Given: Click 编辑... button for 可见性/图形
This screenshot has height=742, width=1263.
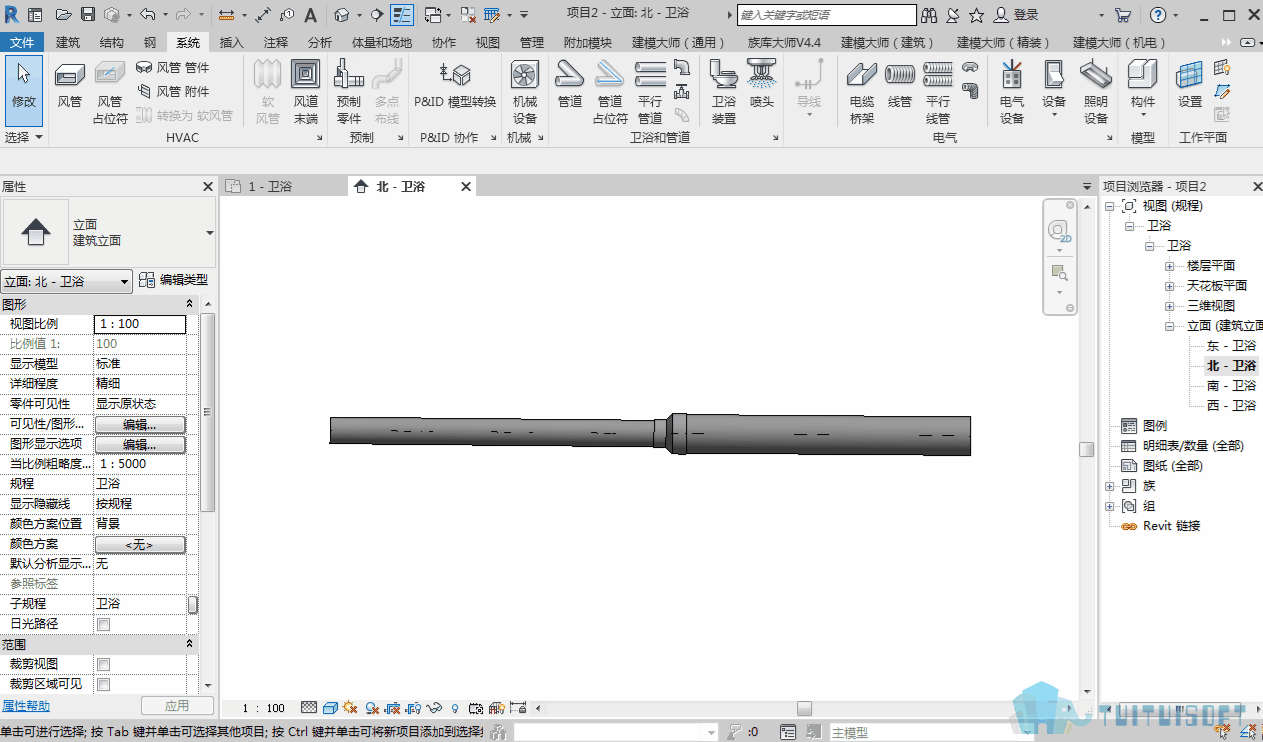Looking at the screenshot, I should pos(140,424).
